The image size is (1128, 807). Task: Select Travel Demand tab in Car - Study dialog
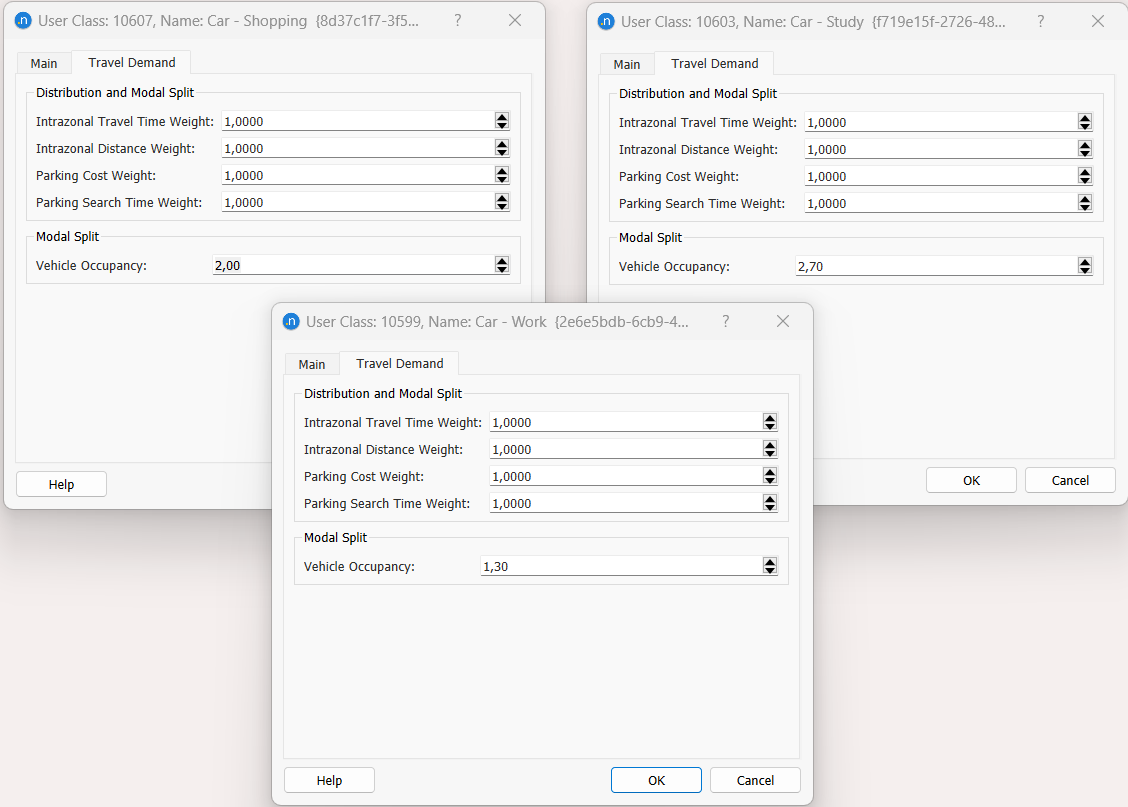(714, 63)
